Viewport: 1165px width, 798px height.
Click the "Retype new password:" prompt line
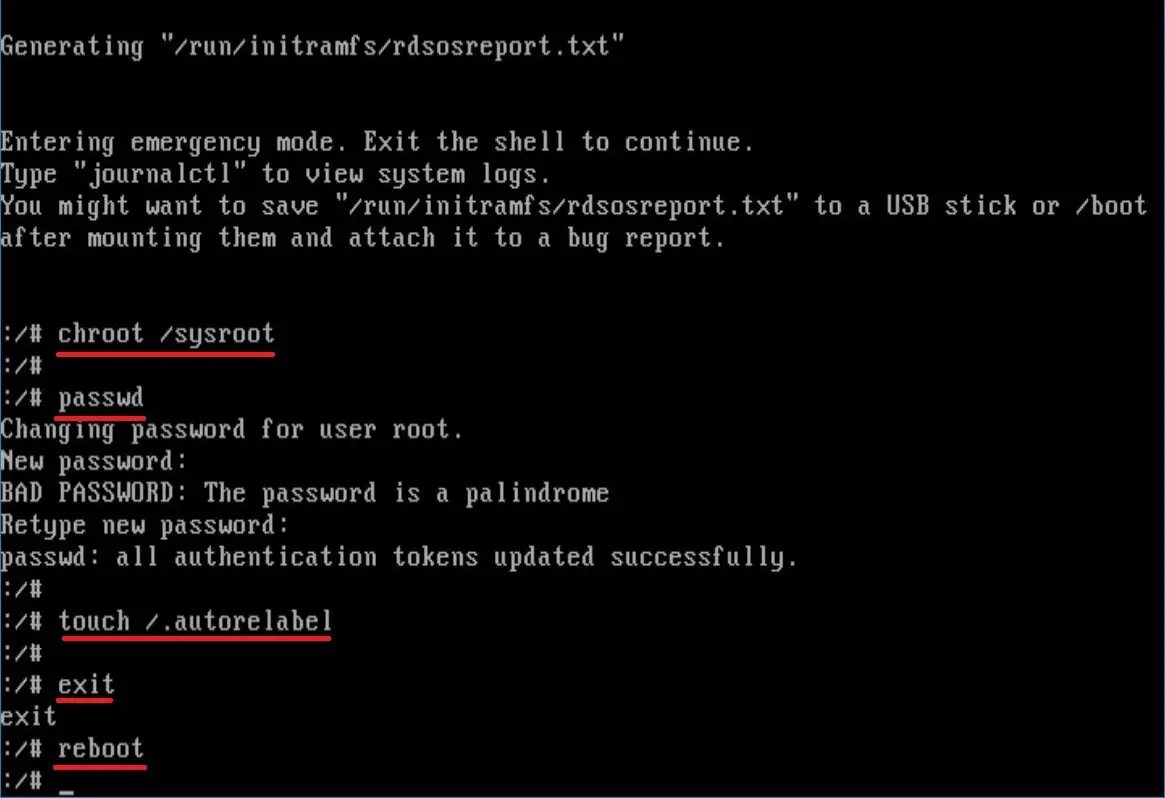(x=144, y=525)
